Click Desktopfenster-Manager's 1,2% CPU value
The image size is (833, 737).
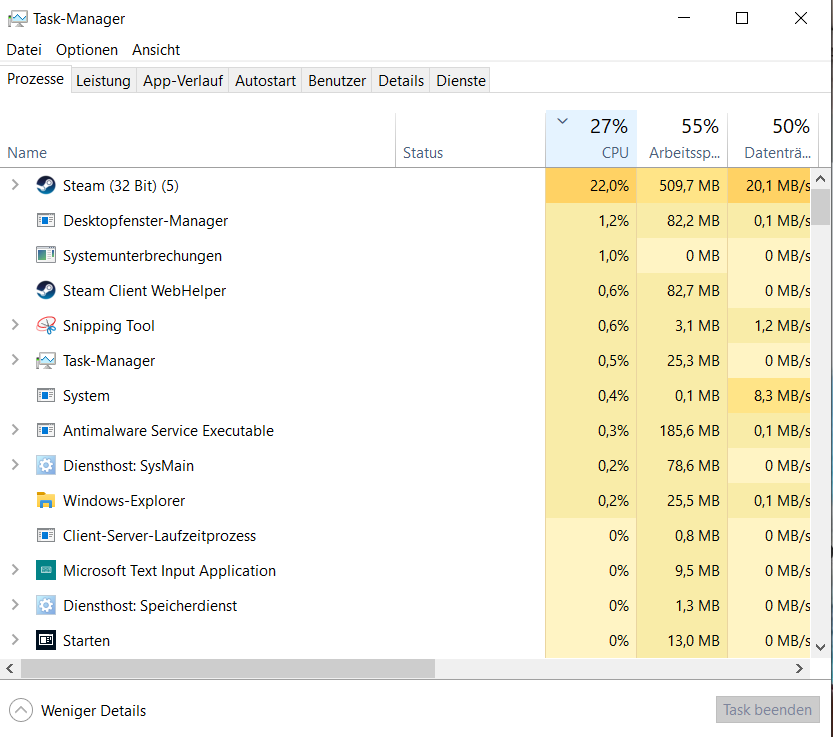point(614,221)
